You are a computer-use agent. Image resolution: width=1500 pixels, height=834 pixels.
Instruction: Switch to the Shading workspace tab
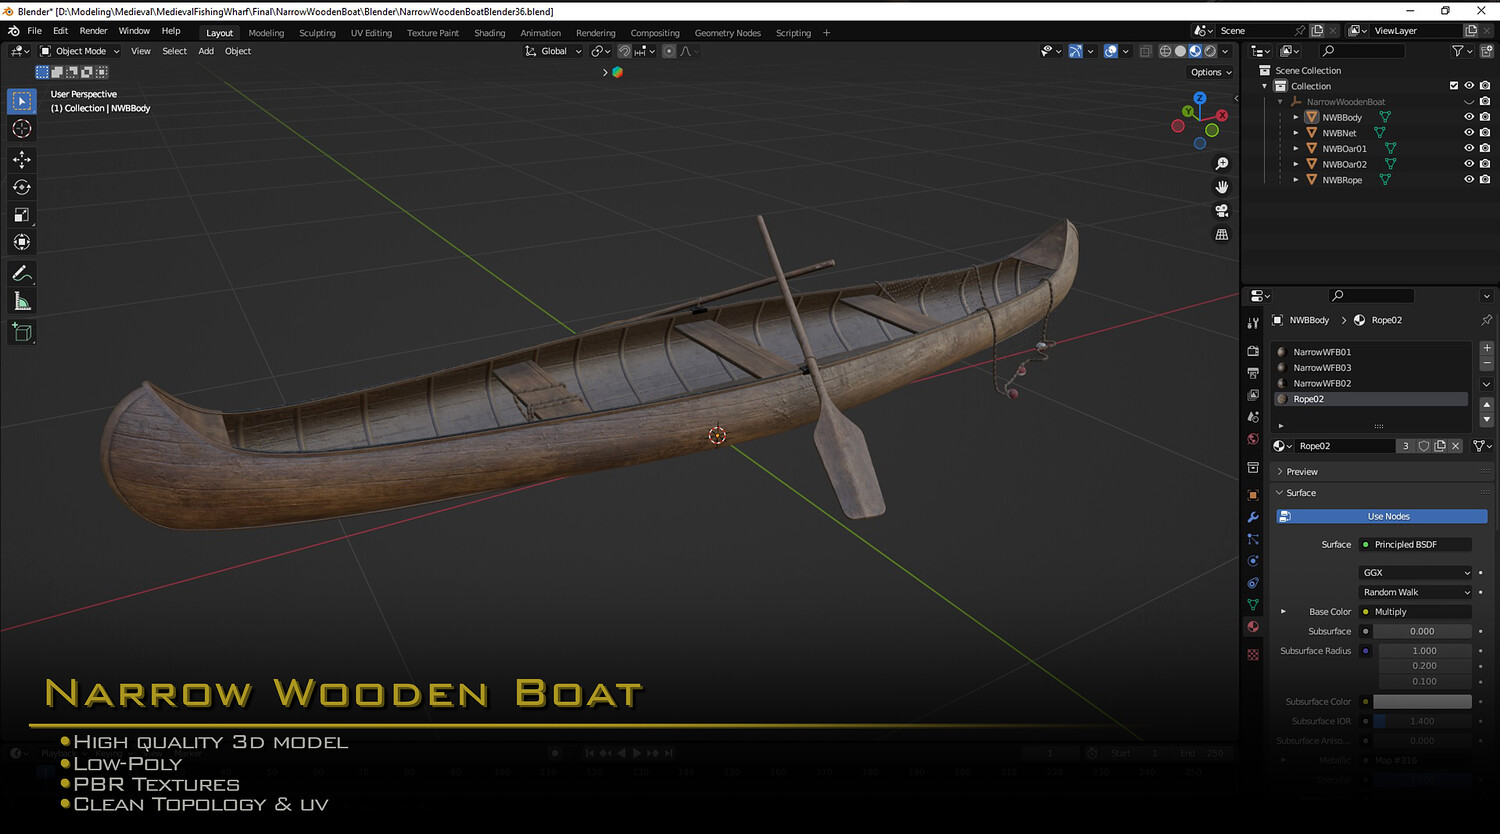click(490, 33)
